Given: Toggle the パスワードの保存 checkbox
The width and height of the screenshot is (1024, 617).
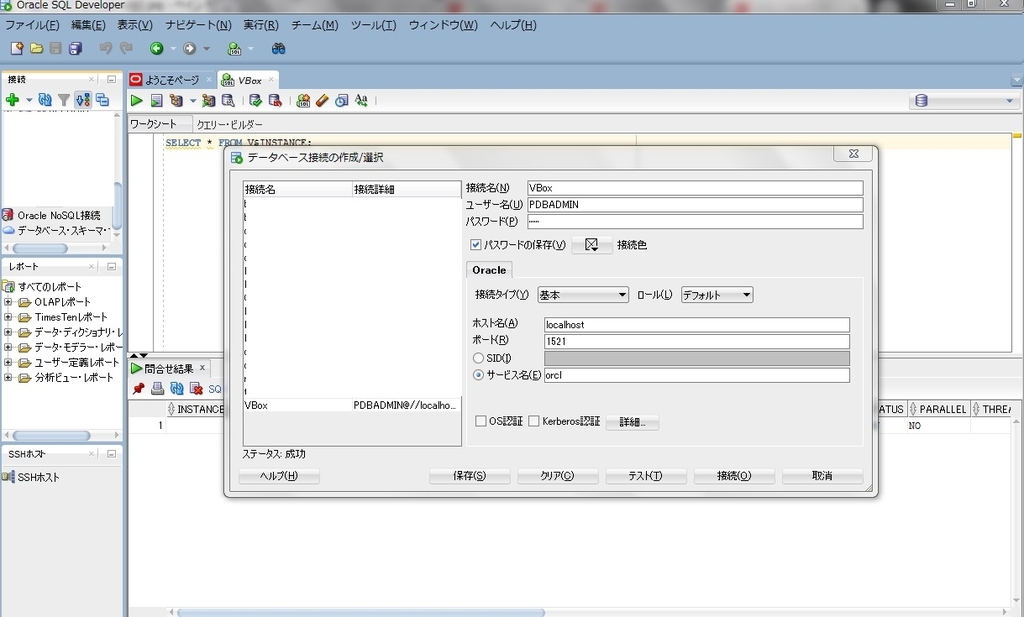Looking at the screenshot, I should [475, 245].
